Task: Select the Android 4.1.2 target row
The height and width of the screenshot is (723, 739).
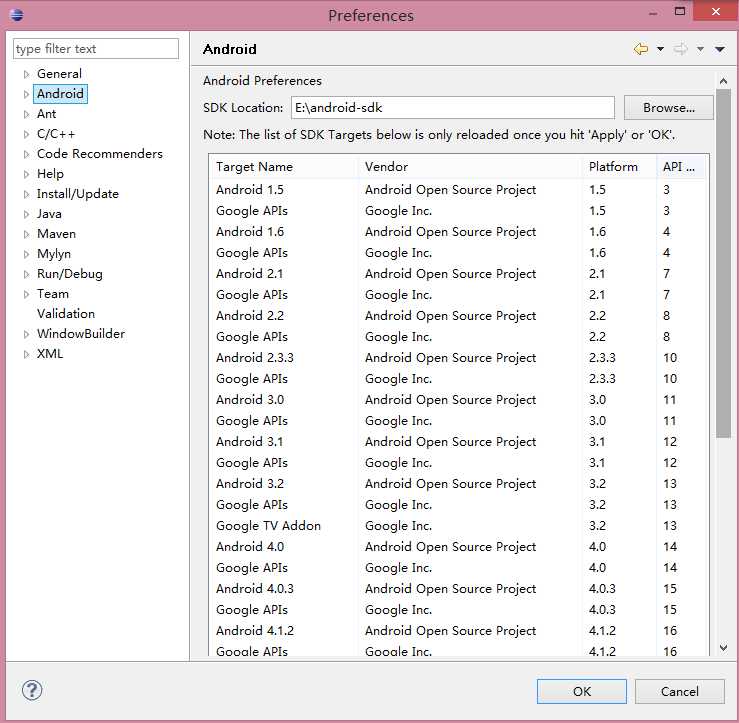Action: pyautogui.click(x=458, y=631)
